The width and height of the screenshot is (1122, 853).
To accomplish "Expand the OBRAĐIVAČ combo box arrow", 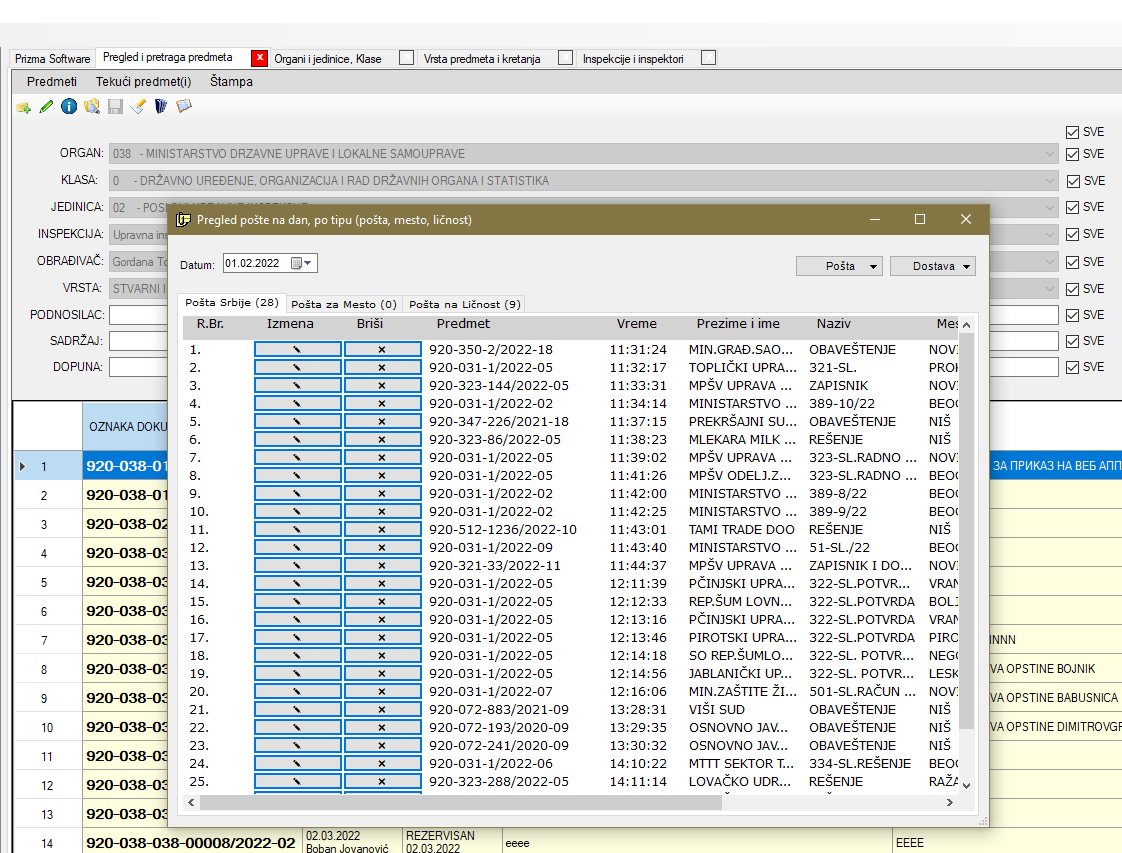I will click(x=1049, y=262).
